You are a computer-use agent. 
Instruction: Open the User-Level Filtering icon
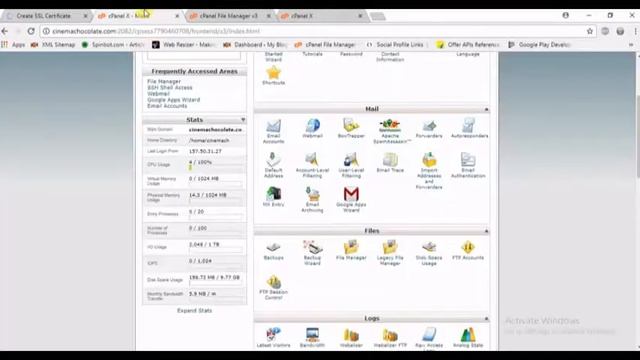351,160
